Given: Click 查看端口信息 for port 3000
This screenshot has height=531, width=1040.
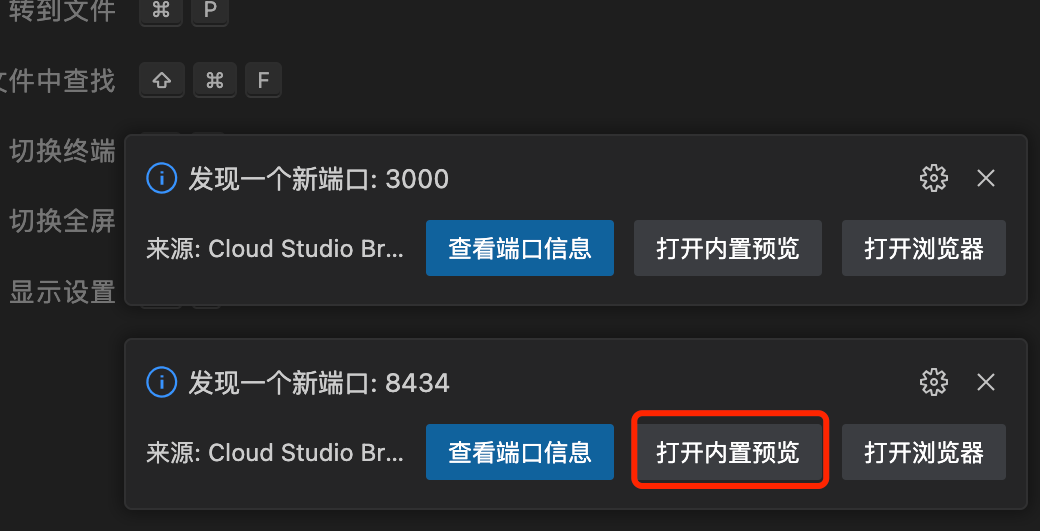Looking at the screenshot, I should 520,248.
